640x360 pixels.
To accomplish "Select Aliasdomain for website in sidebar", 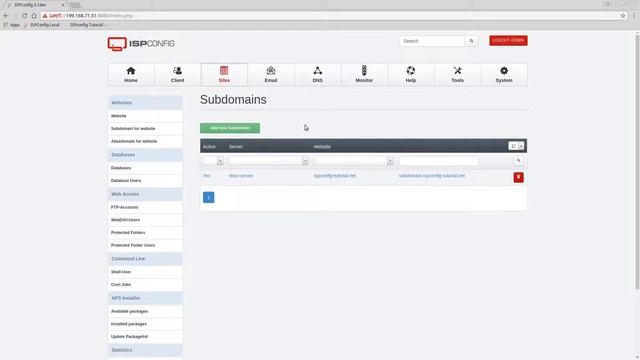I will 145,141.
